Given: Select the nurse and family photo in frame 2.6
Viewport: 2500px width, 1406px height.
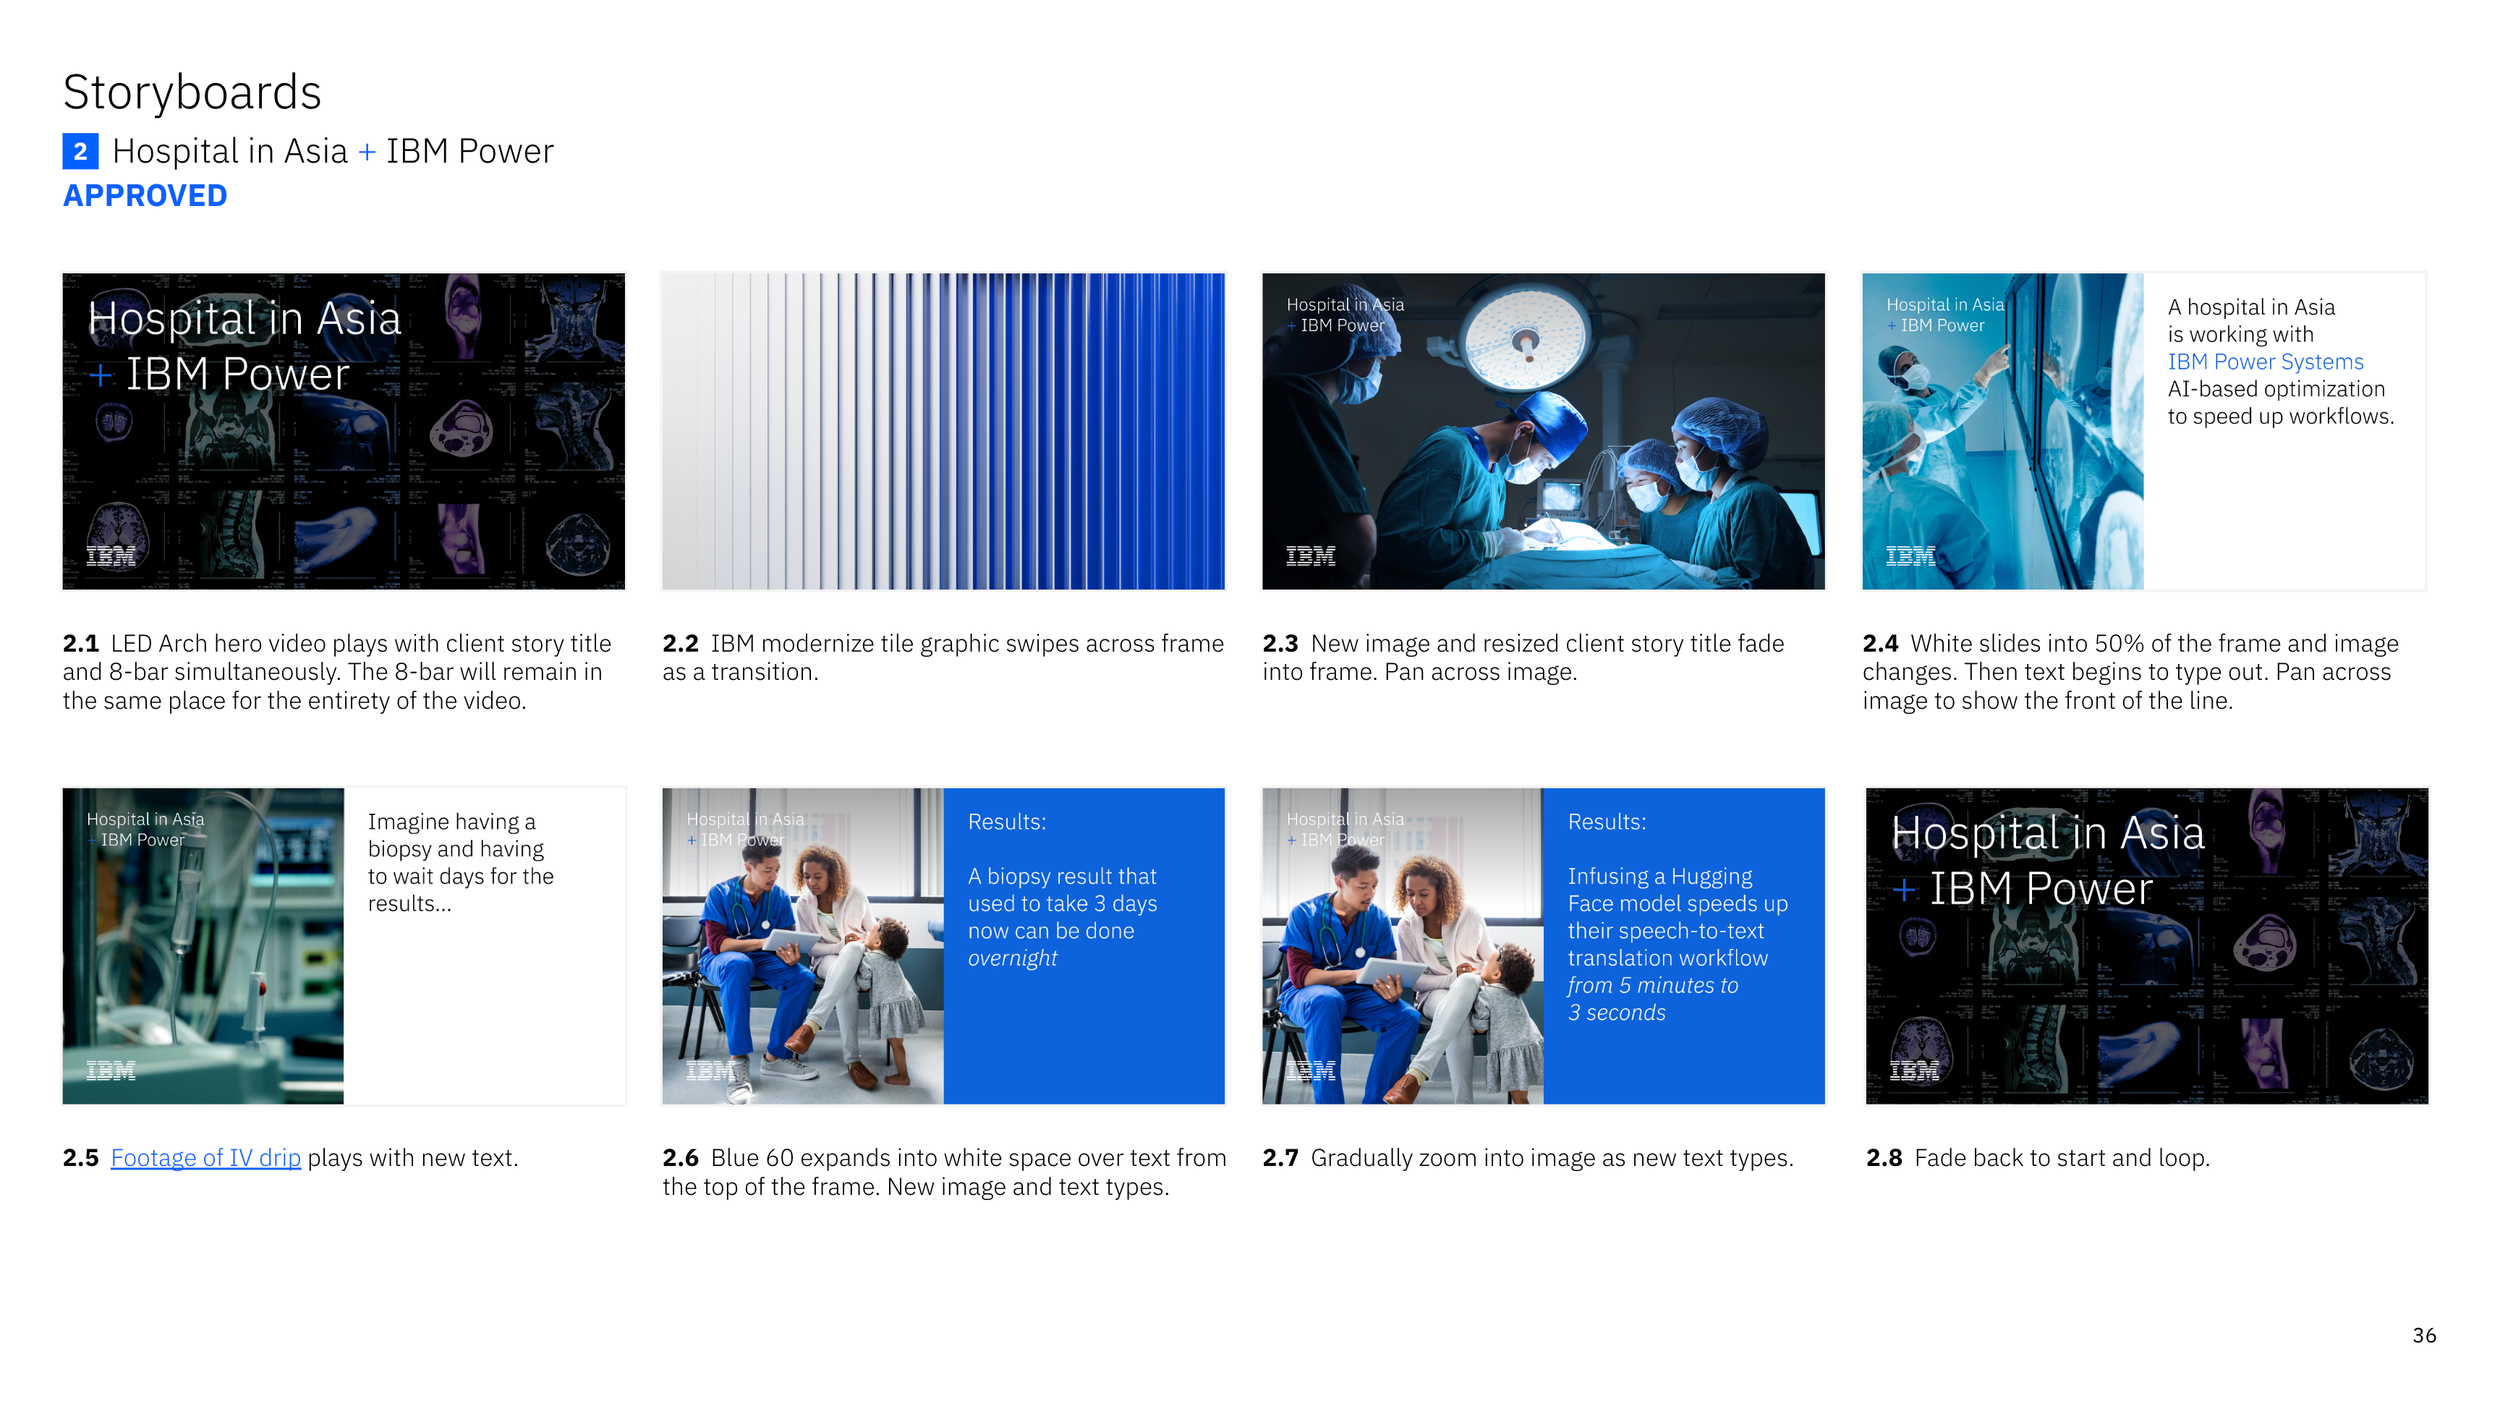Looking at the screenshot, I should point(803,946).
